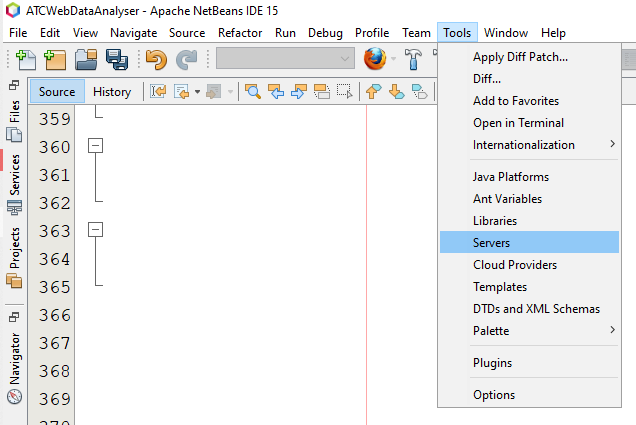Open Cloud Providers entry
Screen dimensions: 636x425
(x=529, y=264)
